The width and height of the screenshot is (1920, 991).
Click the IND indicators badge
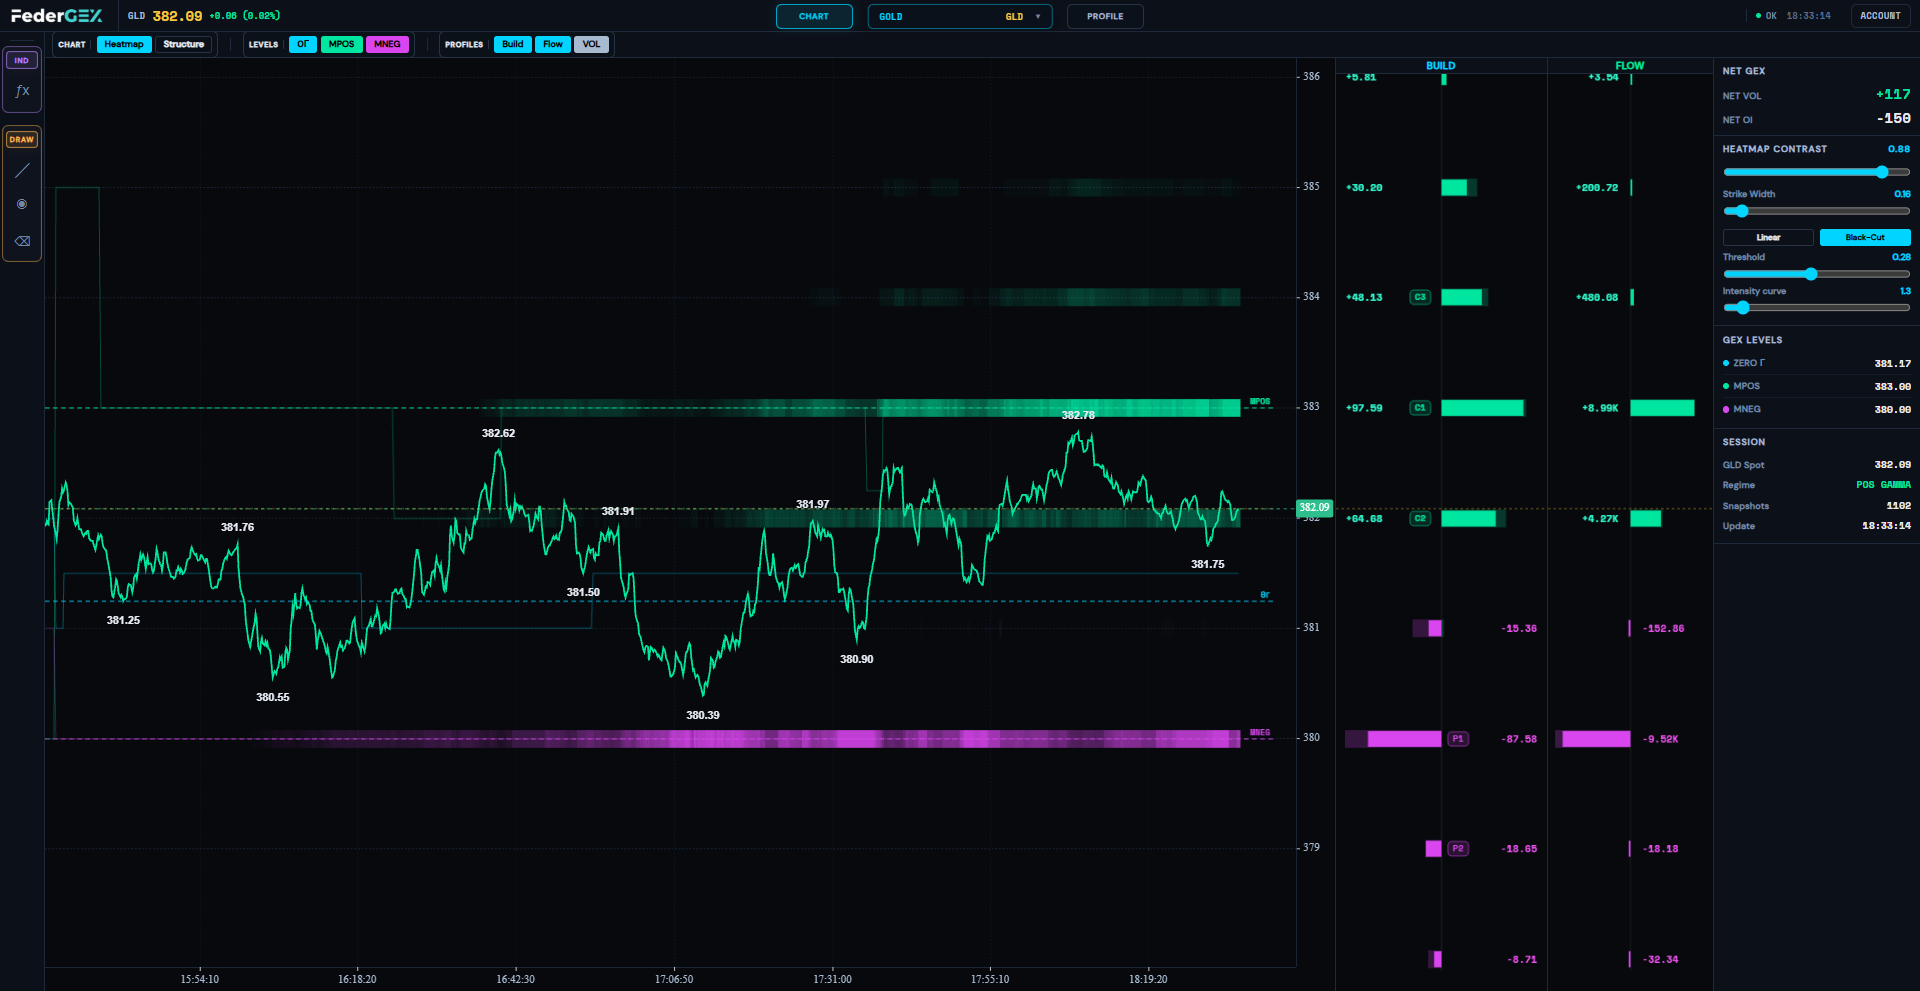[x=22, y=60]
